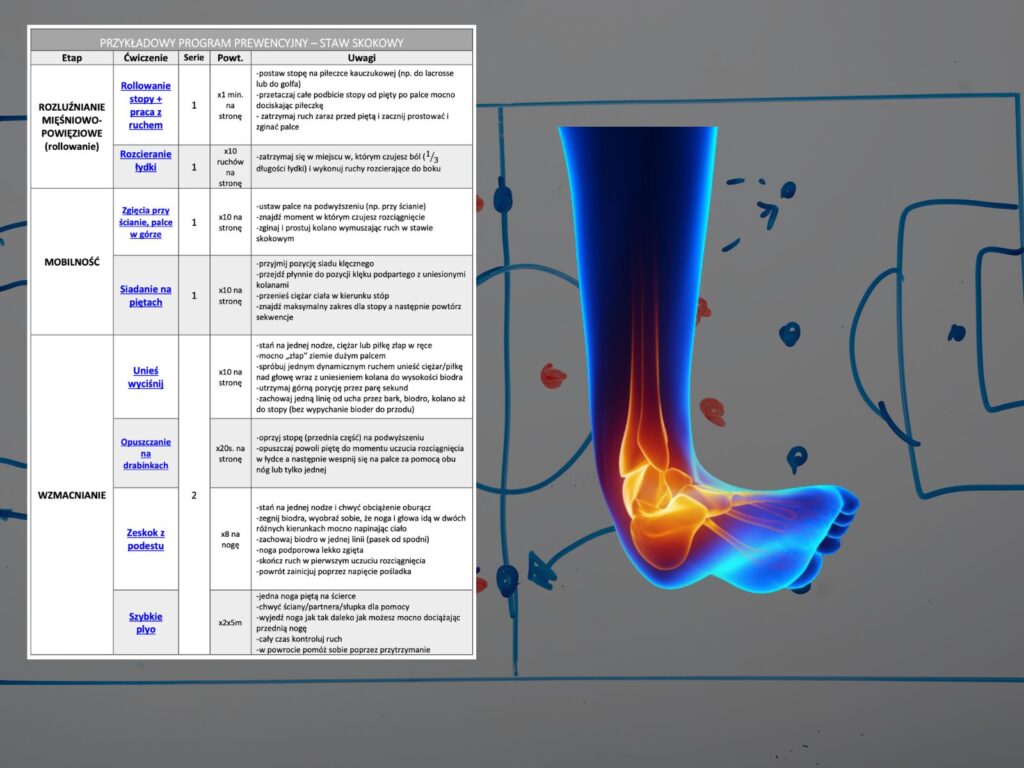Viewport: 1024px width, 768px height.
Task: Click the Rozcieranie łydki exercise link
Action: 146,160
